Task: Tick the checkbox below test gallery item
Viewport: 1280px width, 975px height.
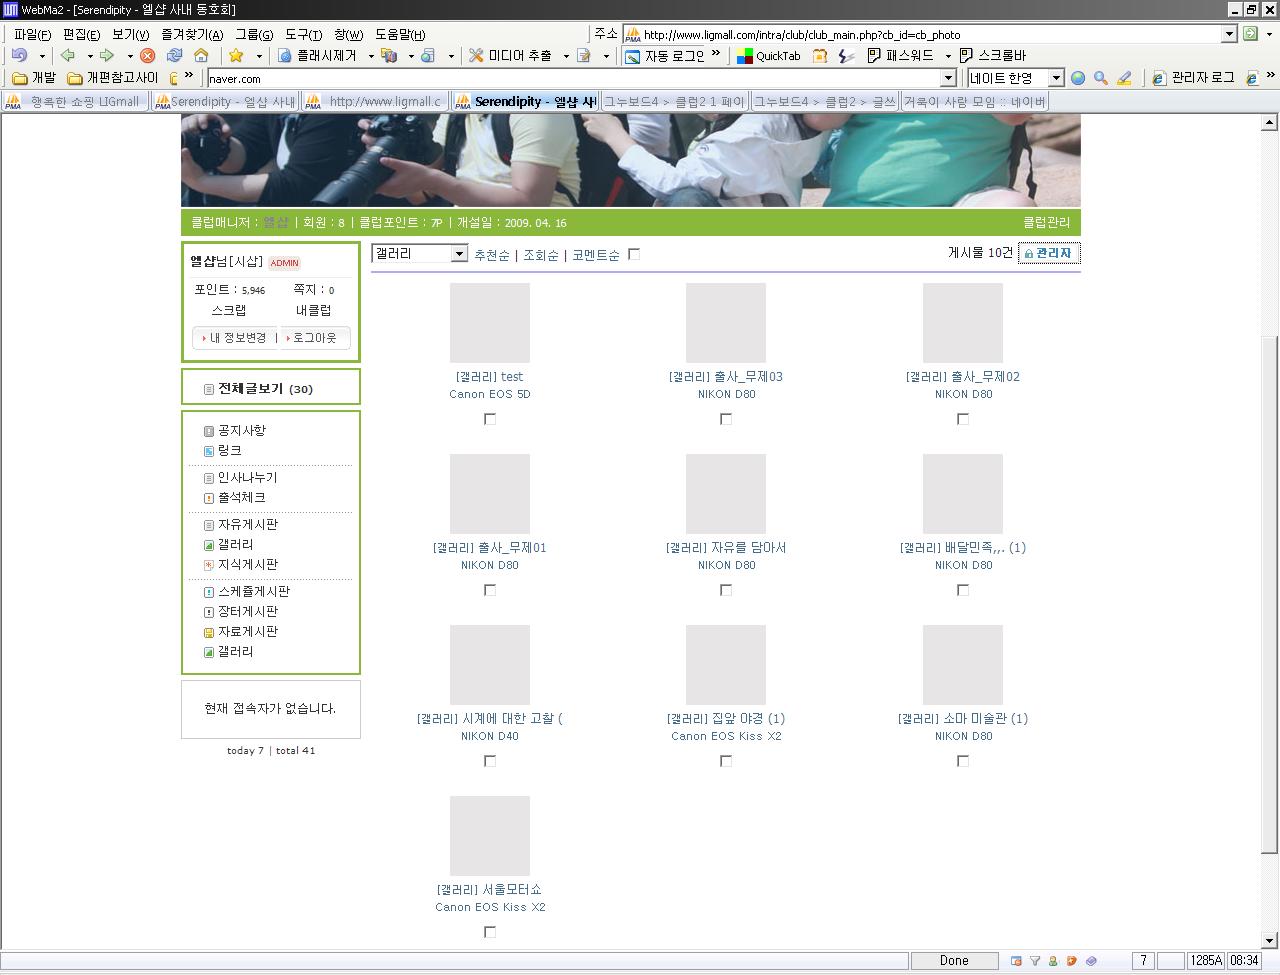Action: (x=490, y=419)
